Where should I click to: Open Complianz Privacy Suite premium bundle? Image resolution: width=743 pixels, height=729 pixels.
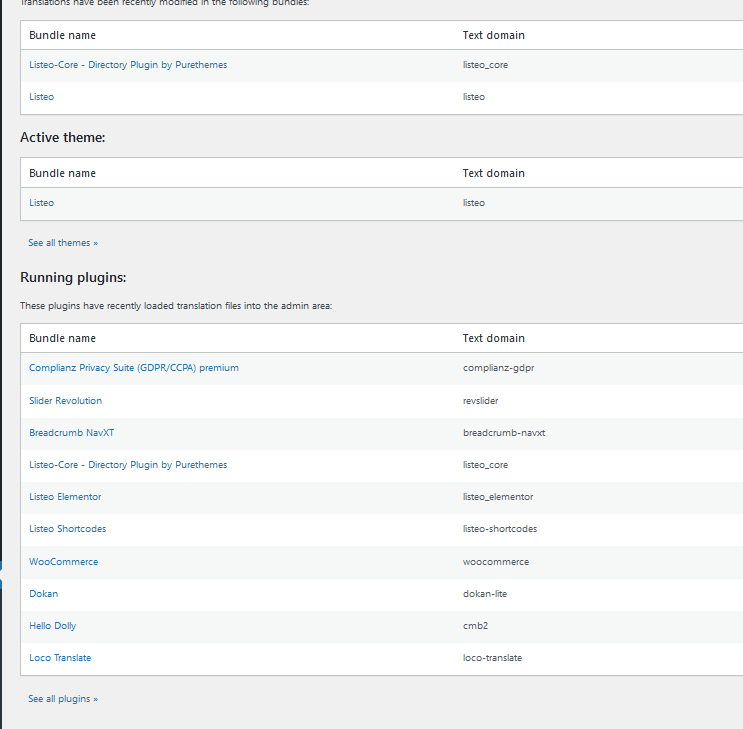pyautogui.click(x=134, y=368)
